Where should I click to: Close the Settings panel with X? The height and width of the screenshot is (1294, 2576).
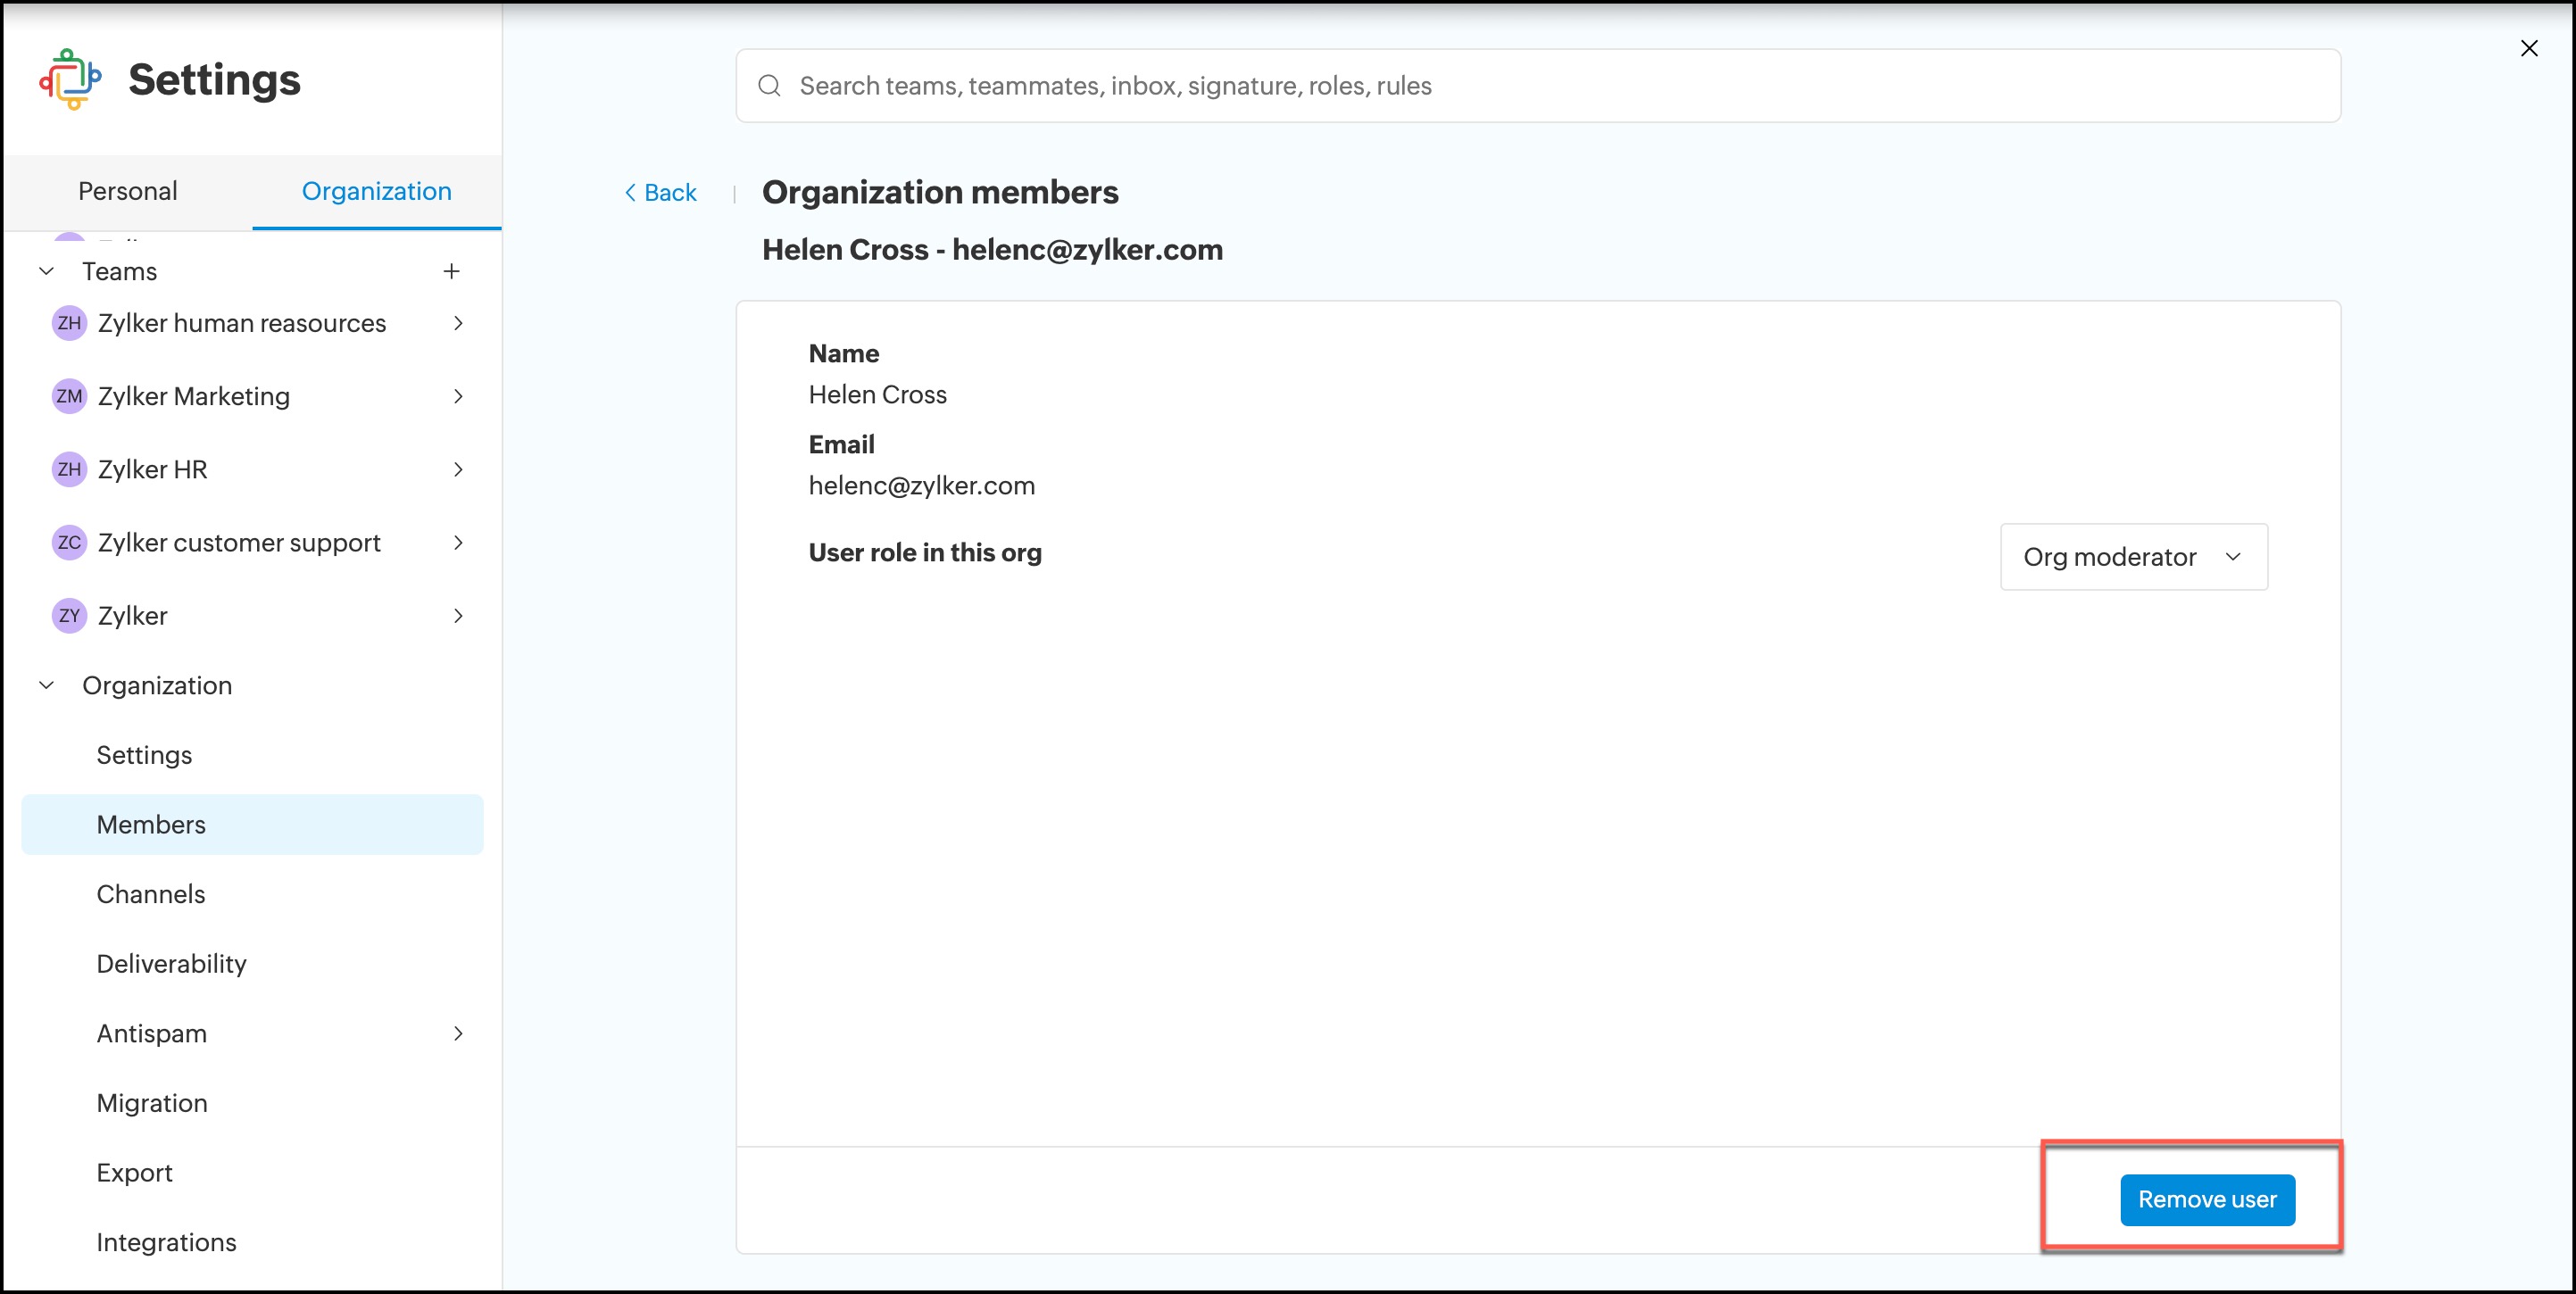pyautogui.click(x=2528, y=48)
